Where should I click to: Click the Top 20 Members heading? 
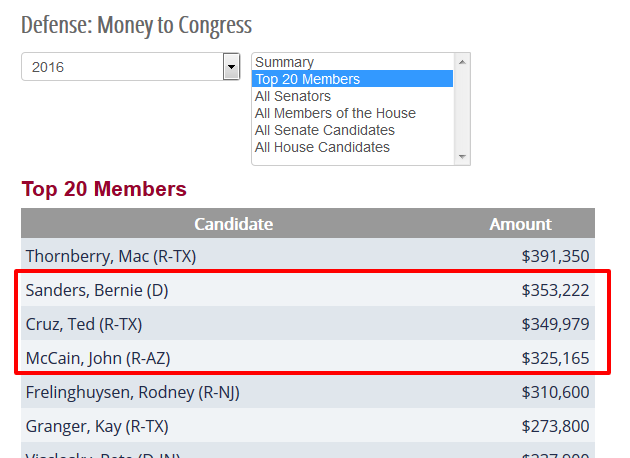[104, 189]
